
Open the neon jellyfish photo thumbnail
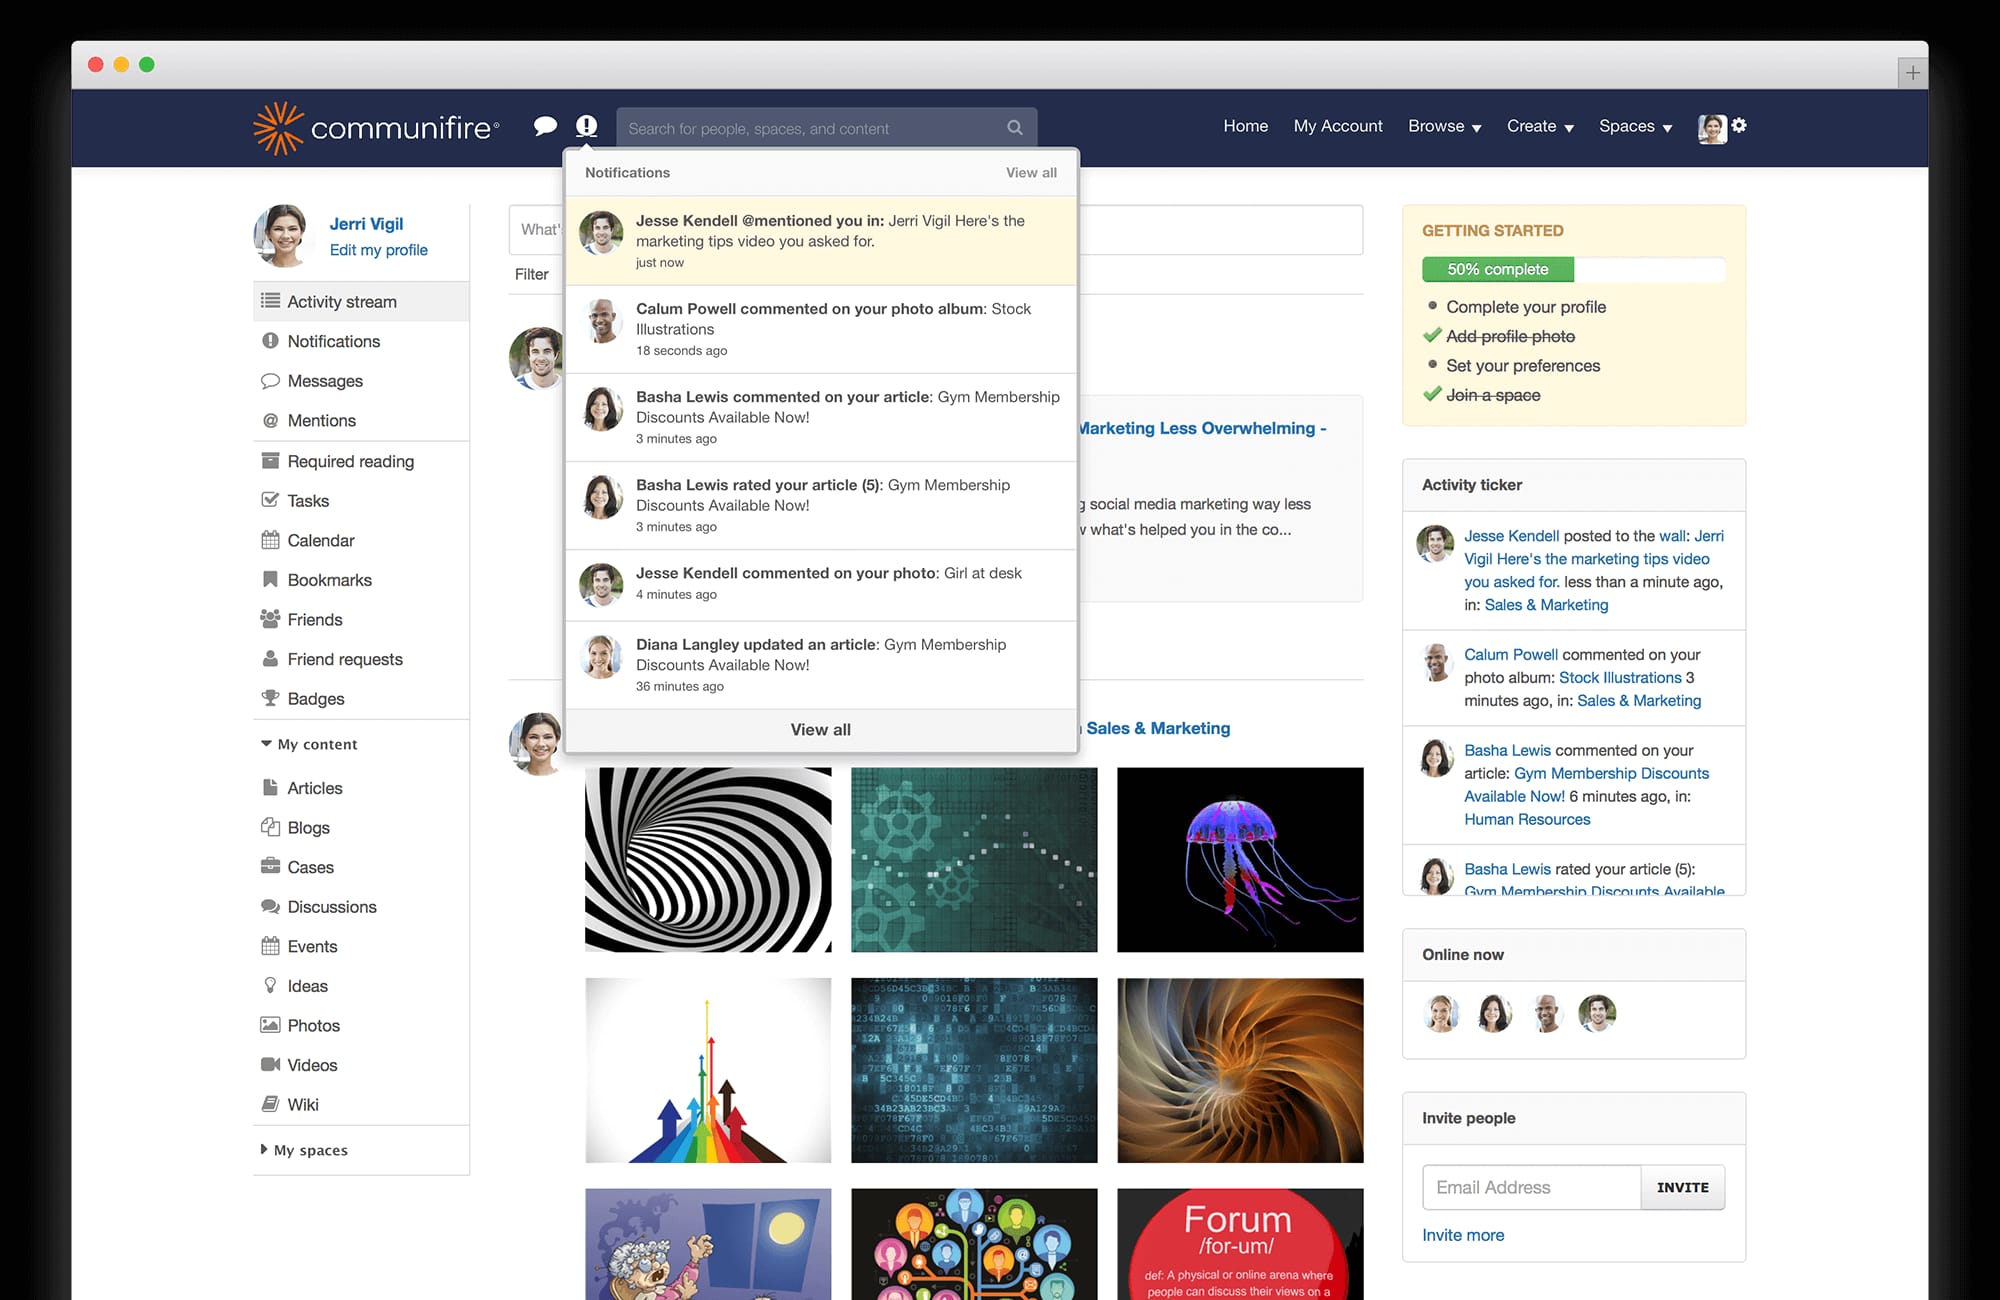point(1240,860)
